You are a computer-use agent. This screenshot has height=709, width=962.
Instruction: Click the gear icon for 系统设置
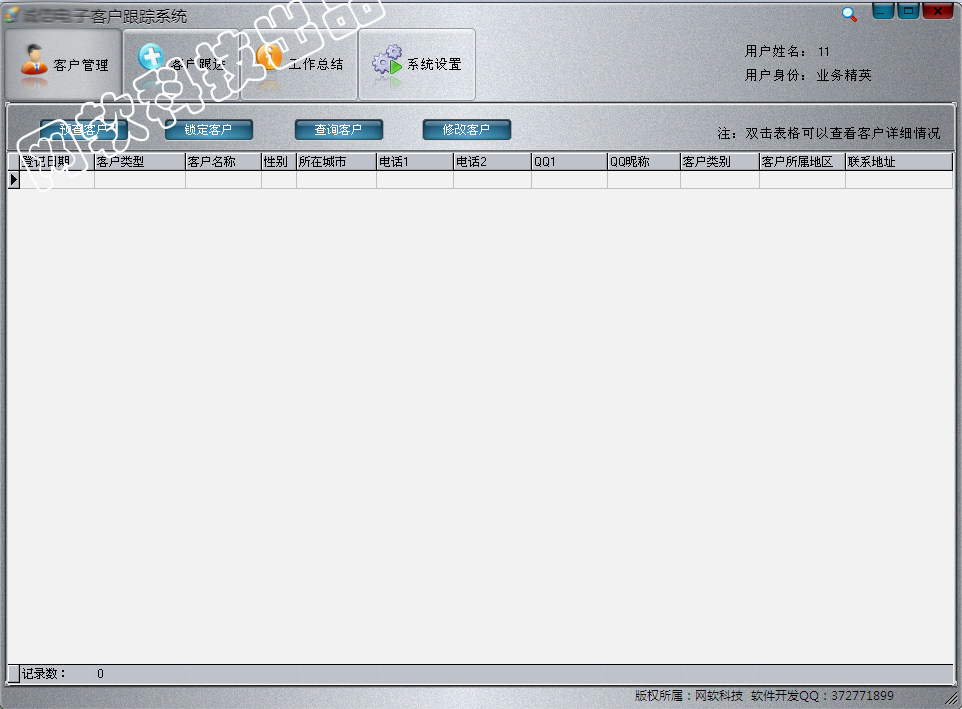(x=386, y=62)
